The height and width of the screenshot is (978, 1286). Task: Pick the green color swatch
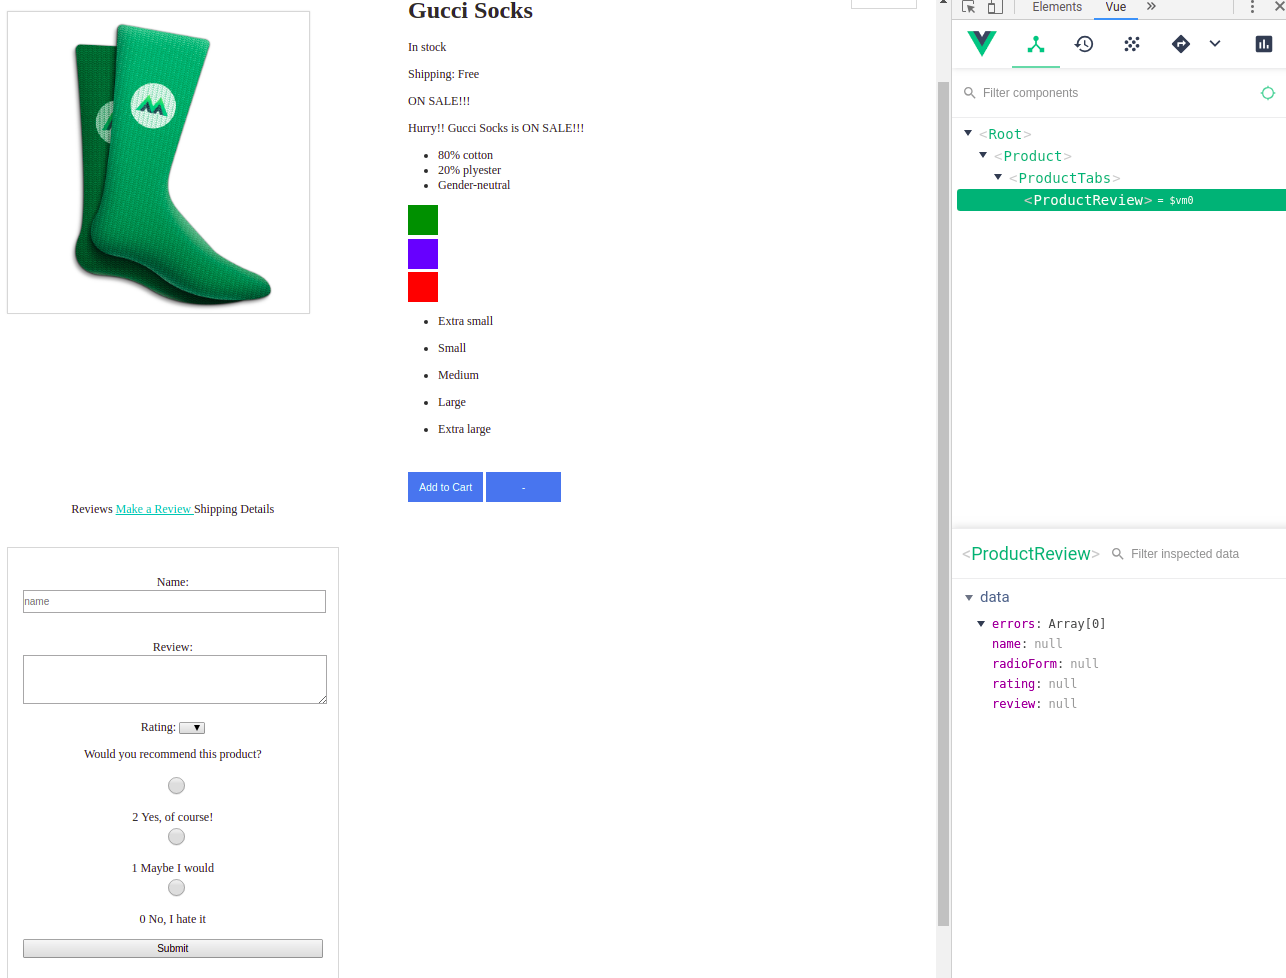tap(423, 220)
